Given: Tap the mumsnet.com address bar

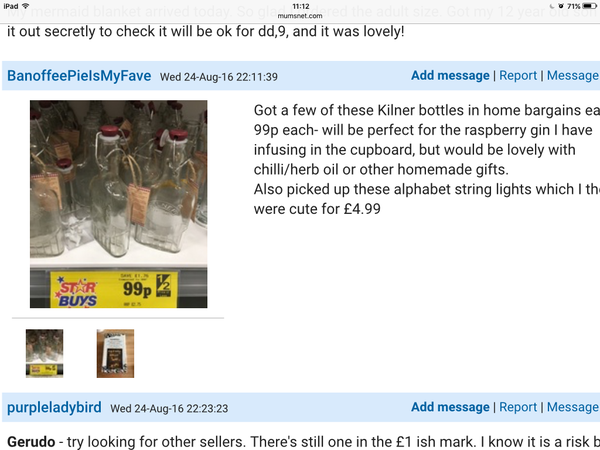Looking at the screenshot, I should [x=300, y=16].
